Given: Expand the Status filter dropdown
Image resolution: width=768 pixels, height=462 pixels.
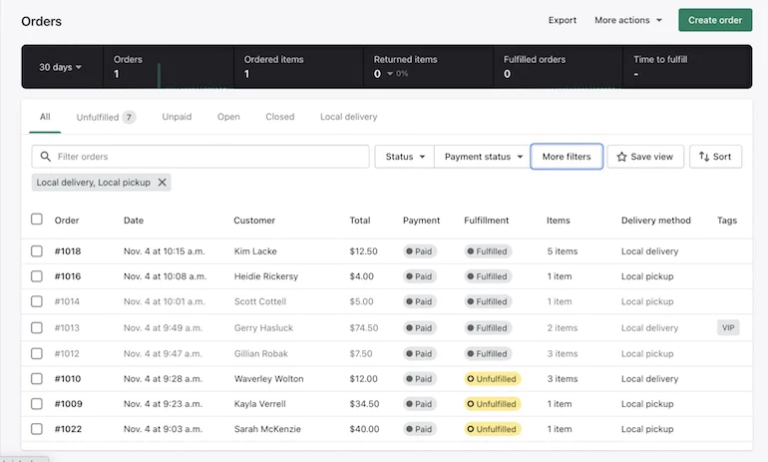Looking at the screenshot, I should (x=405, y=157).
